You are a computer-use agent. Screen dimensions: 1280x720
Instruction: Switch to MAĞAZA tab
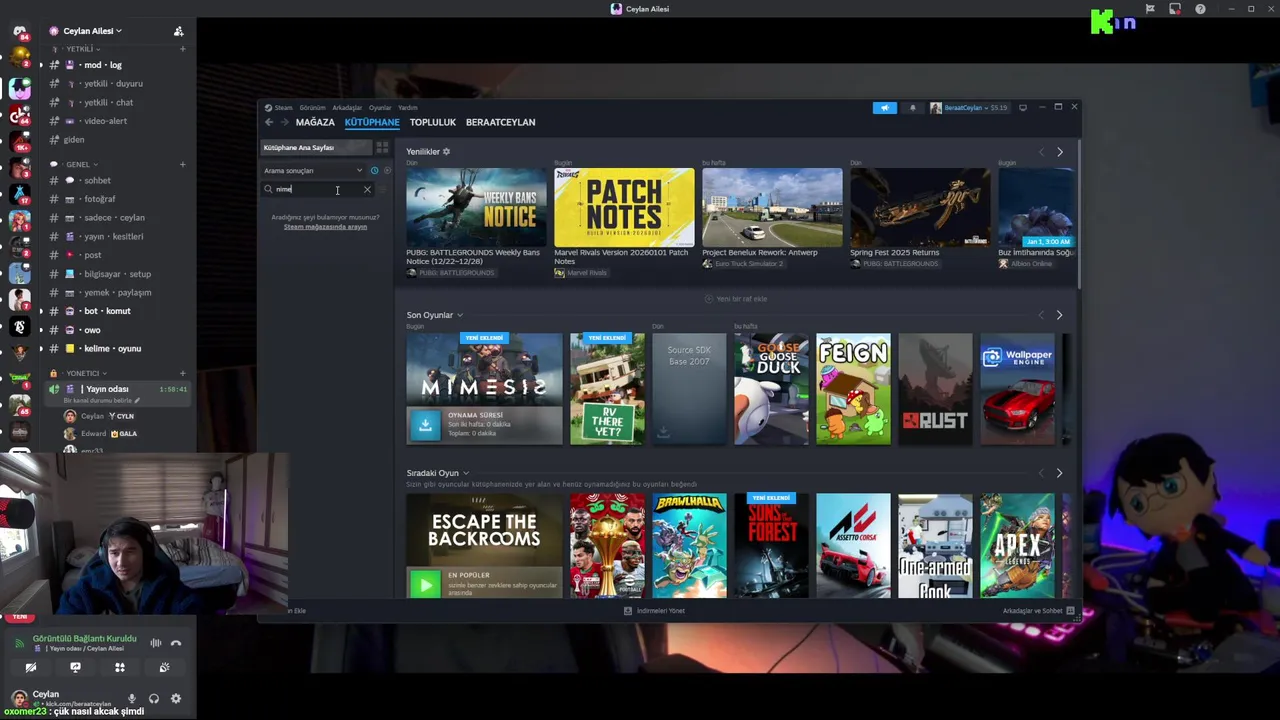pos(315,122)
